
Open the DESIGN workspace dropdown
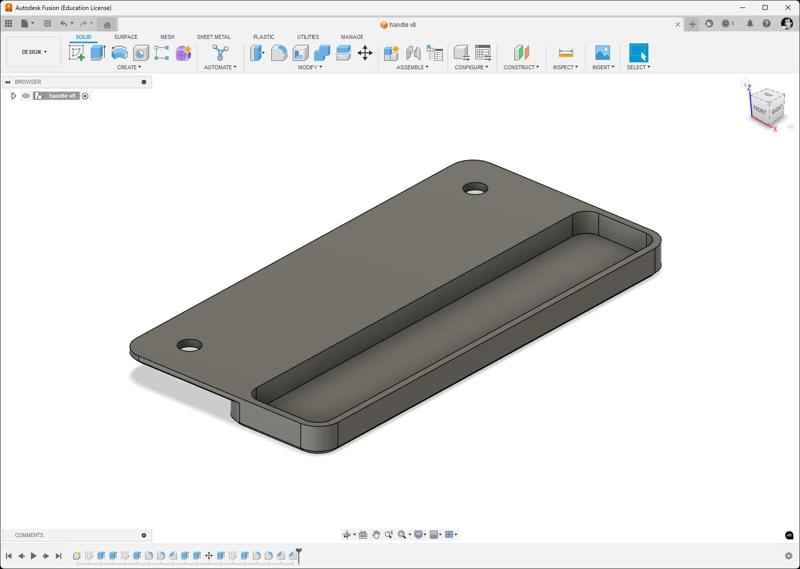click(34, 52)
